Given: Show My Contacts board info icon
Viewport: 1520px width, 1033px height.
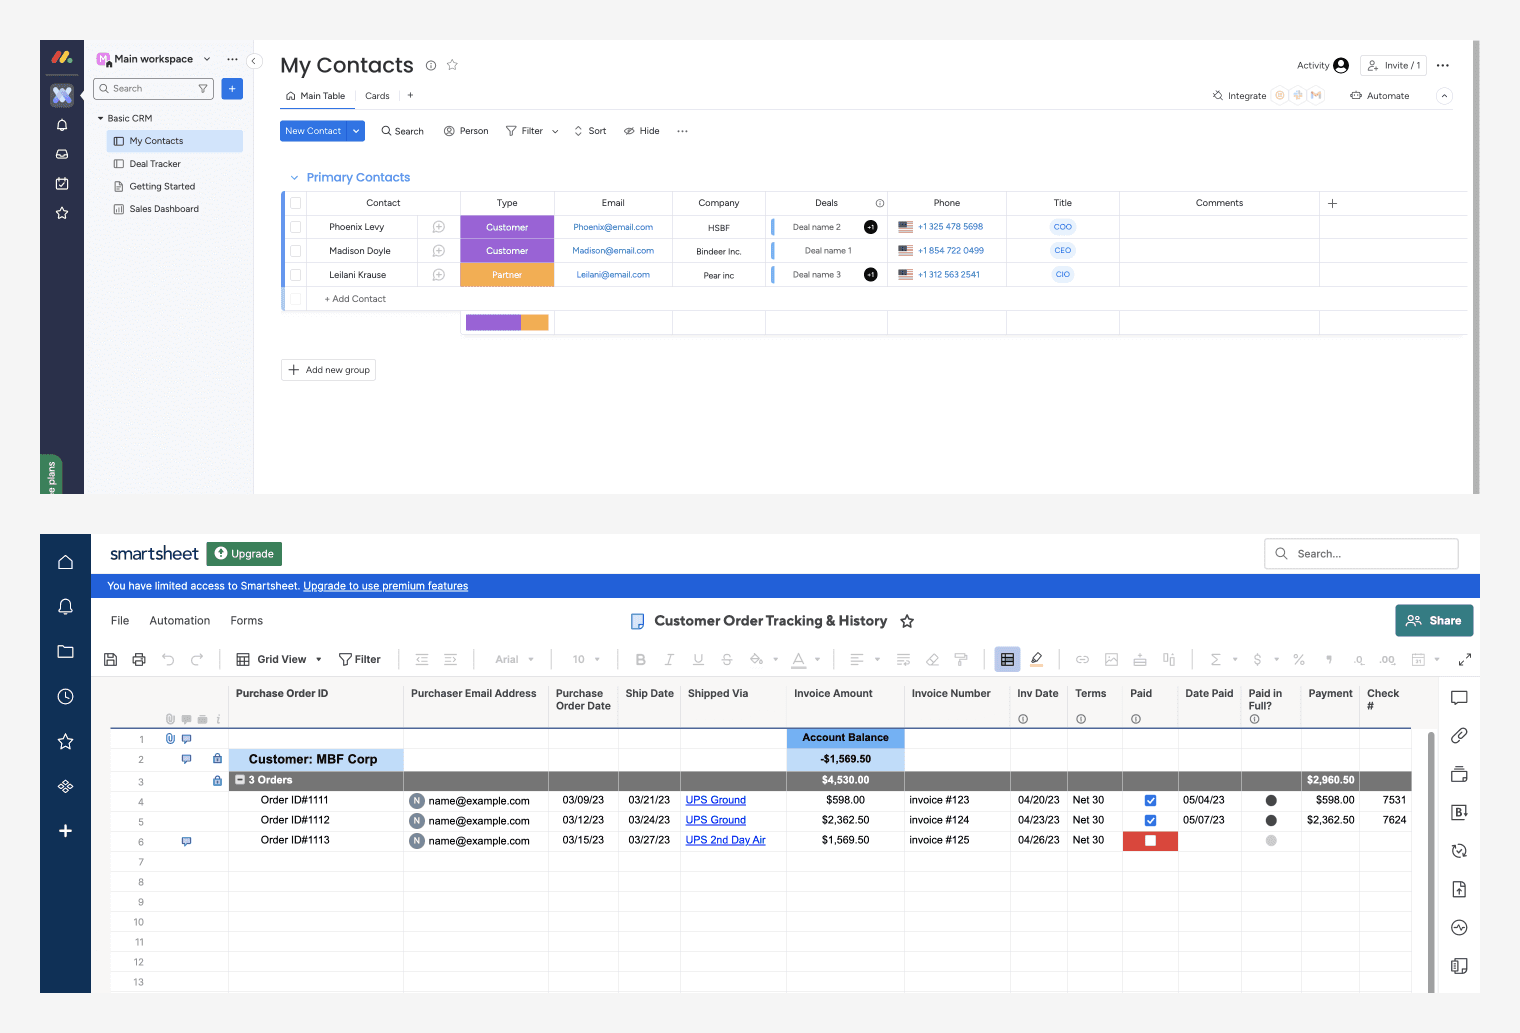Looking at the screenshot, I should tap(431, 65).
